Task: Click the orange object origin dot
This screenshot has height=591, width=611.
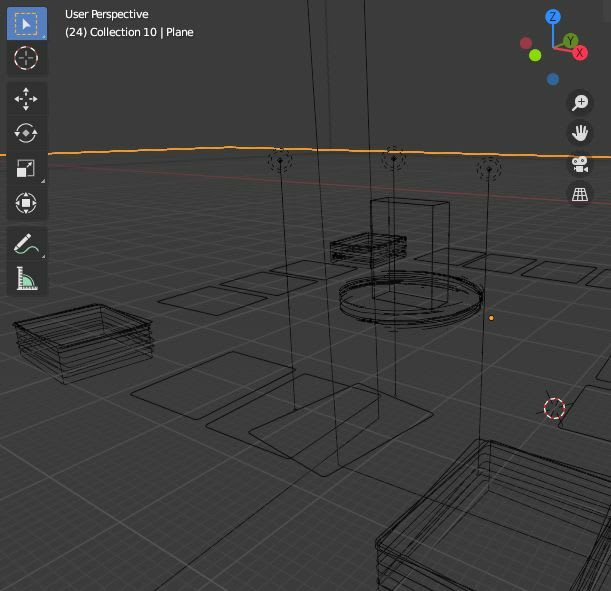Action: coord(491,318)
